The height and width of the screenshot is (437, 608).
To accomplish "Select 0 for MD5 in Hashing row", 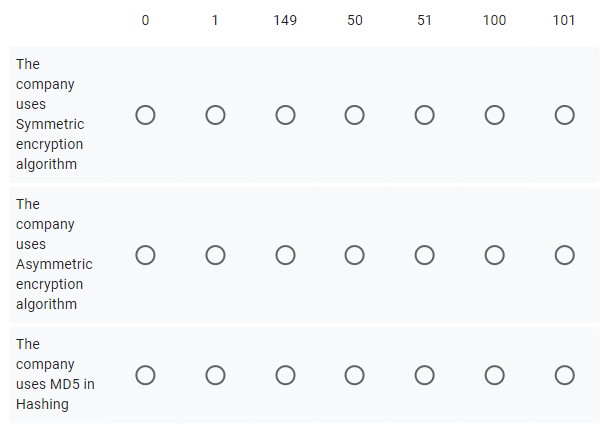I will [x=145, y=375].
